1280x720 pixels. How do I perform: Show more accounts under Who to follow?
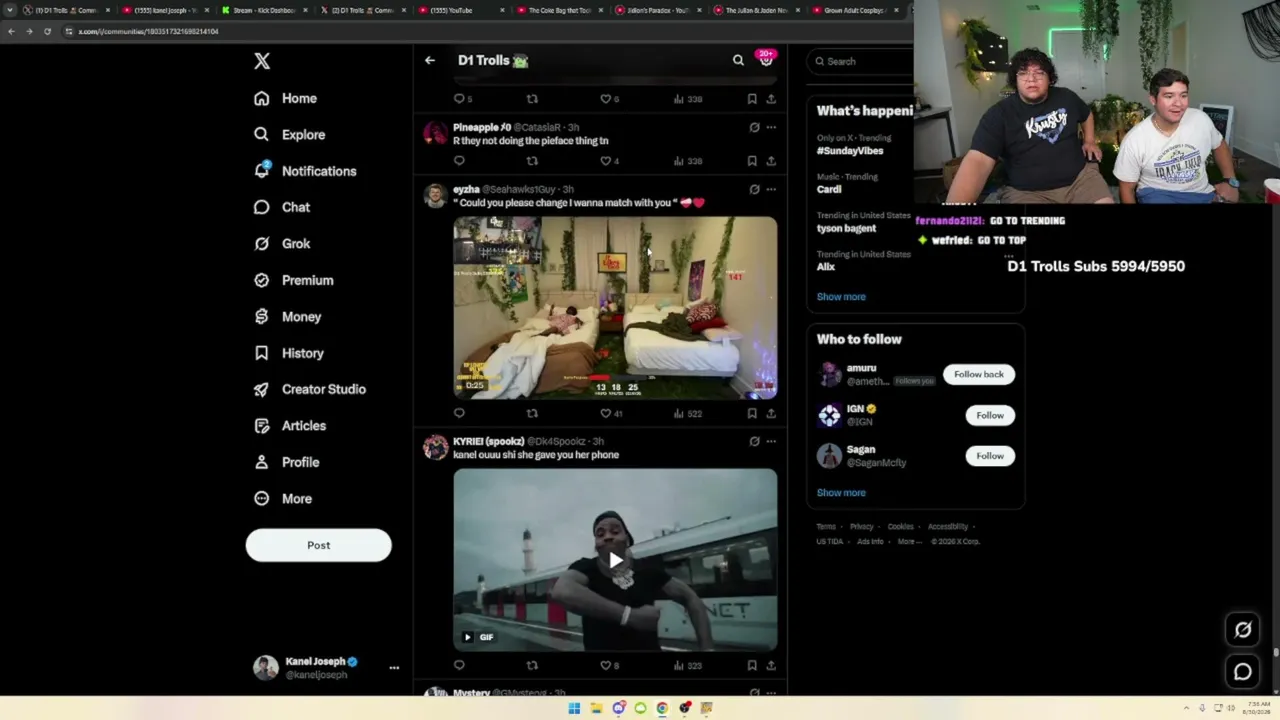[x=841, y=493]
